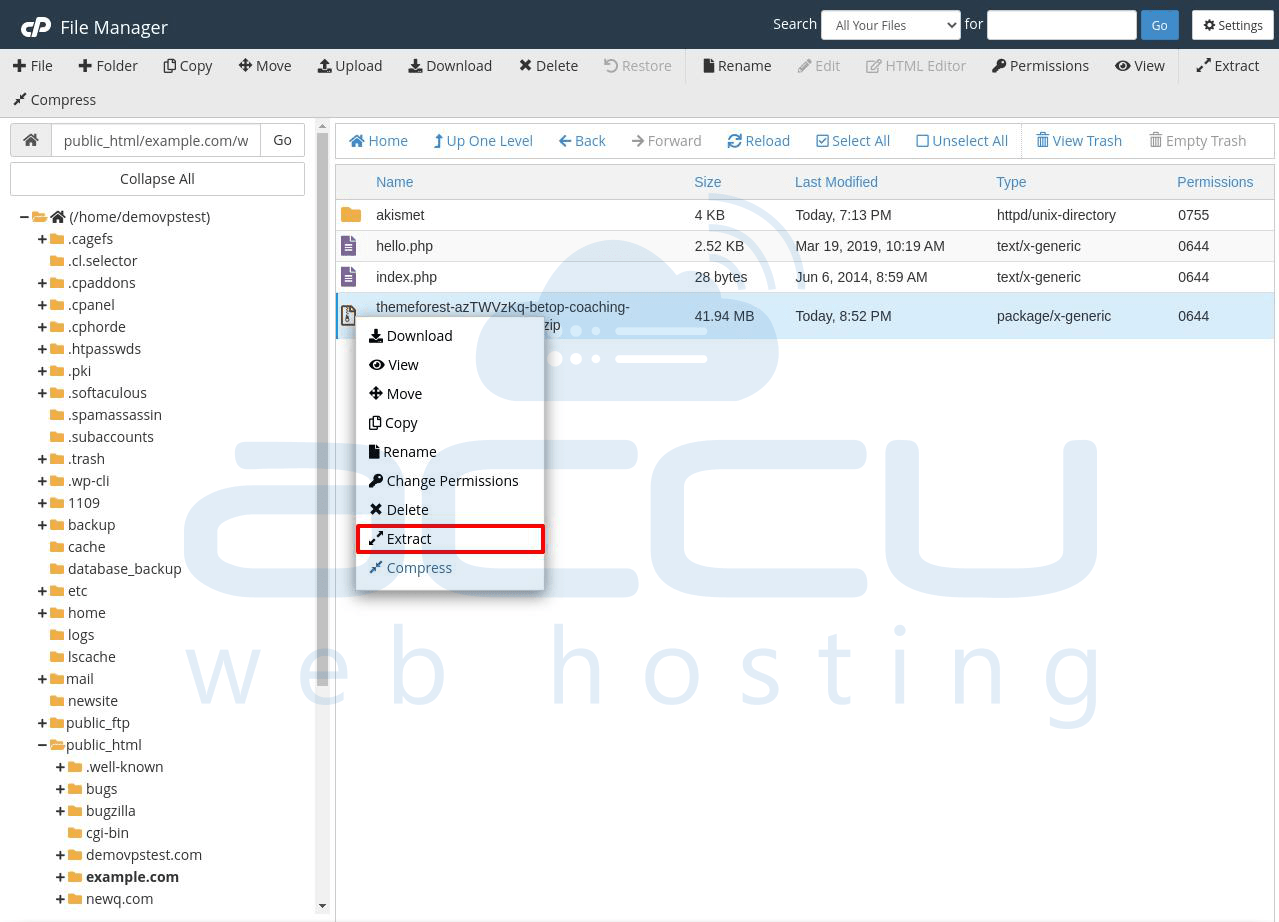
Task: Expand the example.com tree folder
Action: coord(60,877)
